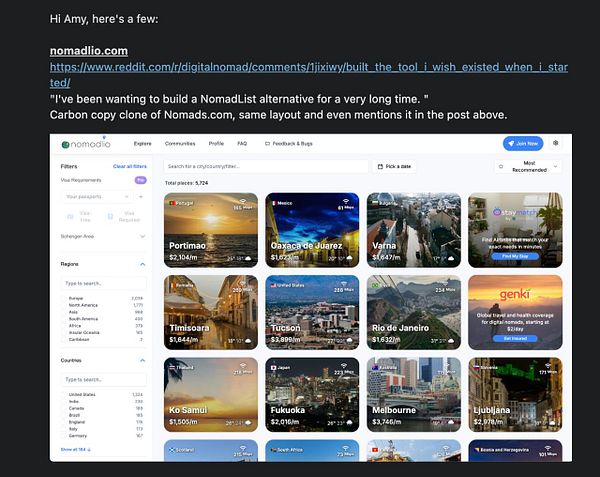Open the Fukuoka city card
The image size is (600, 477).
312,394
